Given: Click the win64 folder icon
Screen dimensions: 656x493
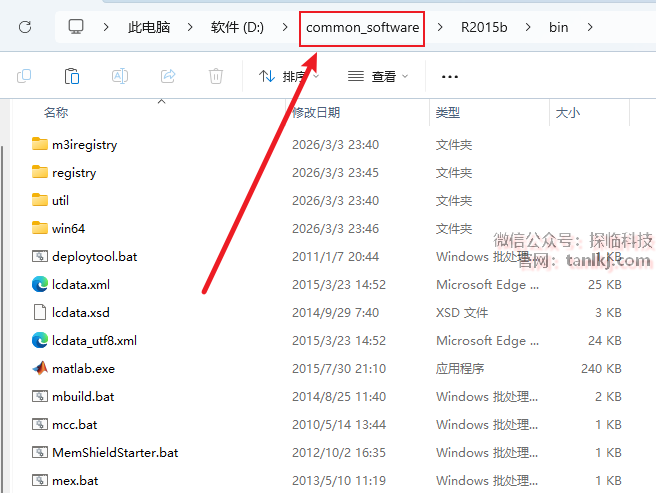Looking at the screenshot, I should tap(40, 228).
